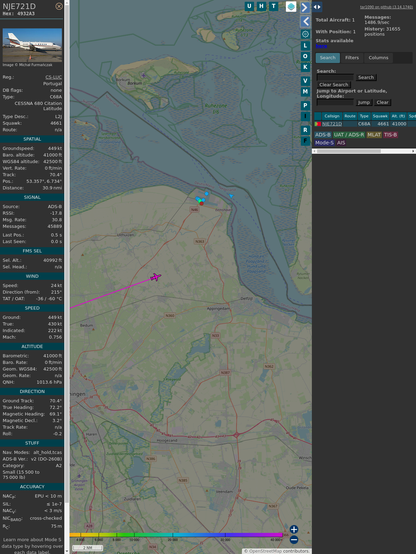
Task: Click the crosshair center-map icon
Action: pos(305,34)
